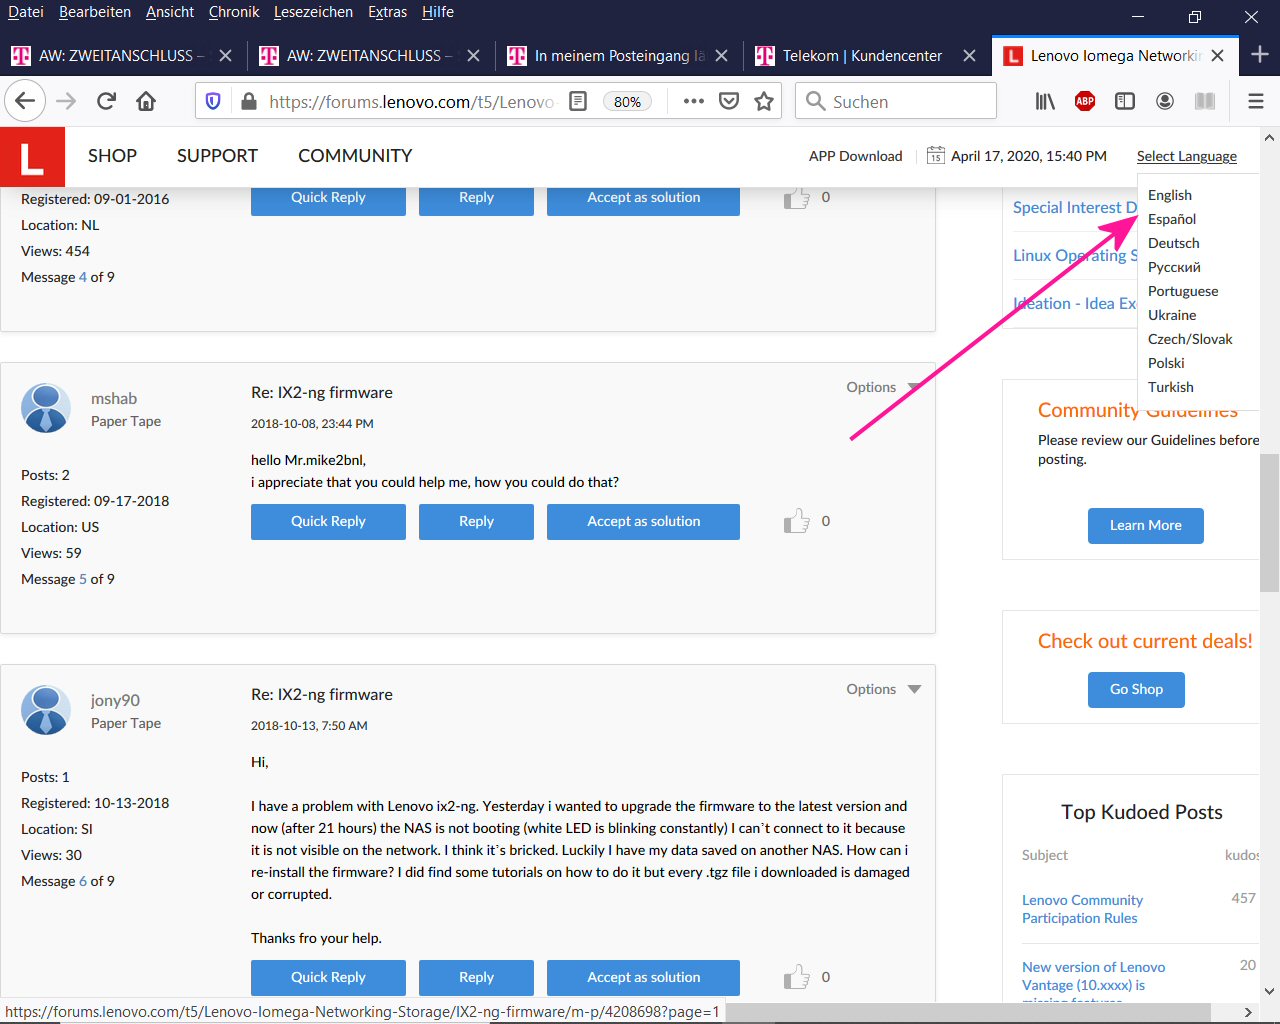Open Linux Operating Systems board link
The height and width of the screenshot is (1024, 1280).
pyautogui.click(x=1075, y=255)
